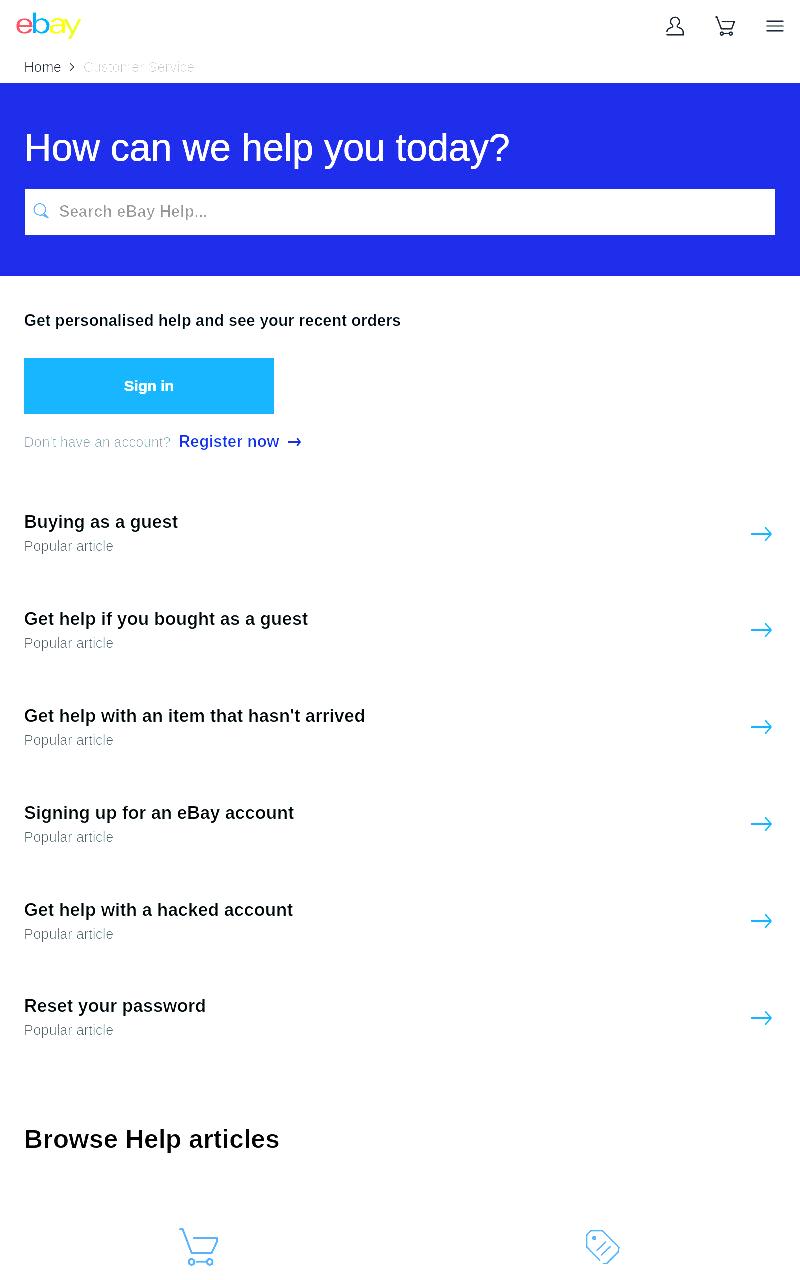Open the shopping cart icon in header

point(725,26)
